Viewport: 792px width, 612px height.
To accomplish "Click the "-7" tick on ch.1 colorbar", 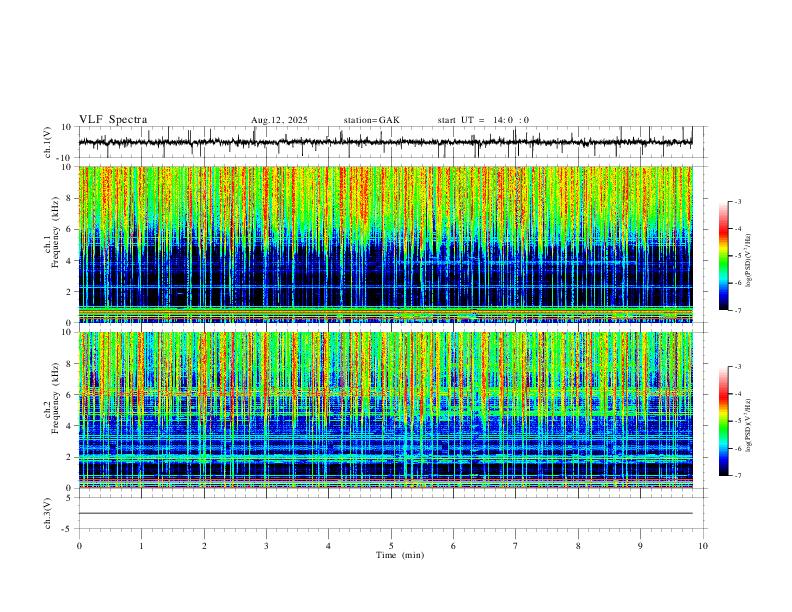I will coord(737,310).
